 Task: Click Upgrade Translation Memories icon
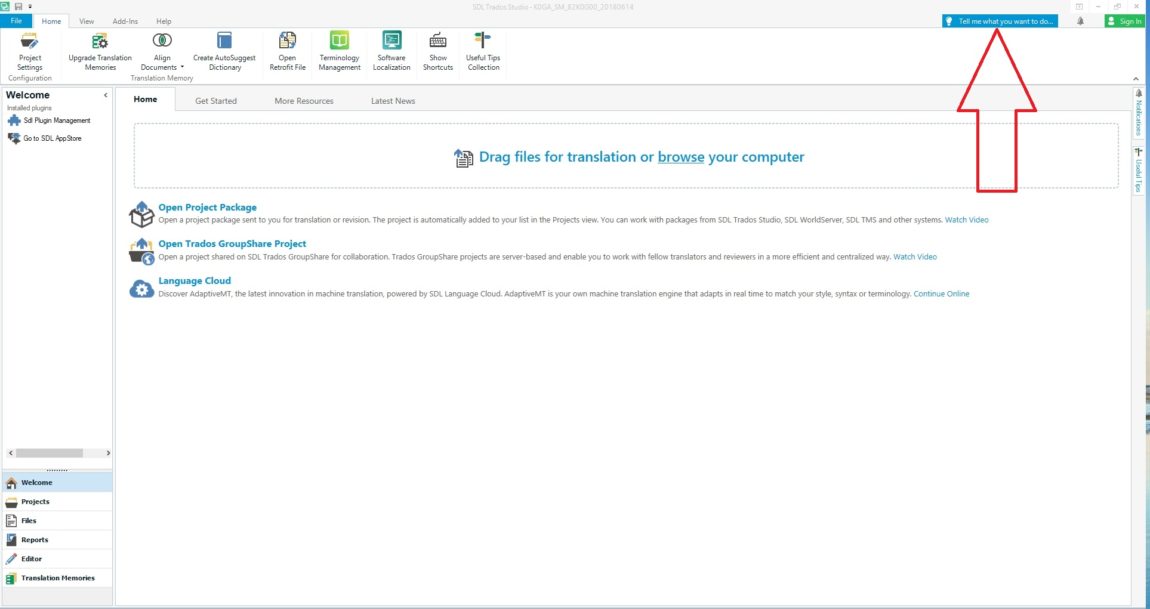coord(100,41)
